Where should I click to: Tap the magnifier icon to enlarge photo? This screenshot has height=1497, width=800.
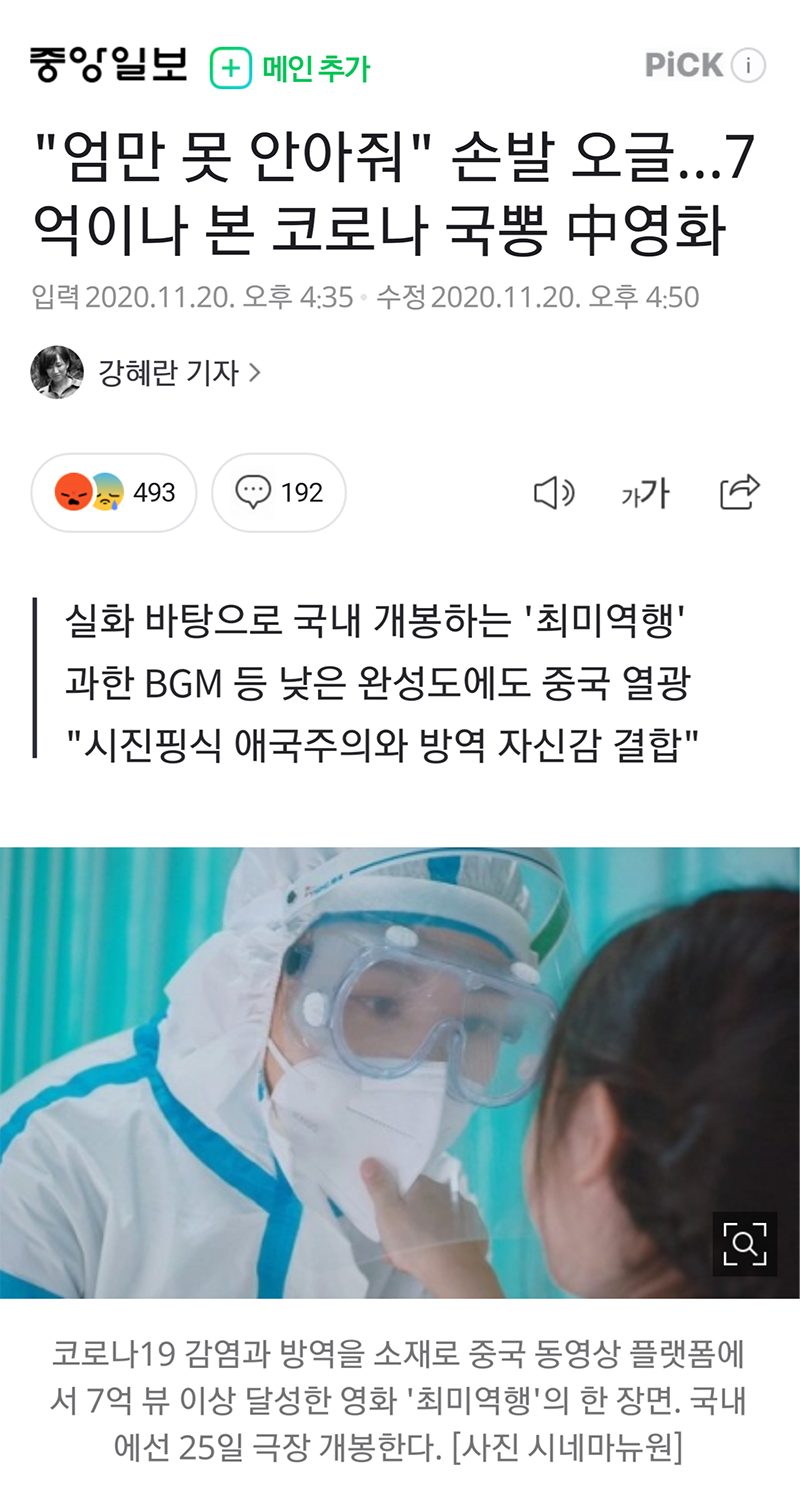point(746,1243)
